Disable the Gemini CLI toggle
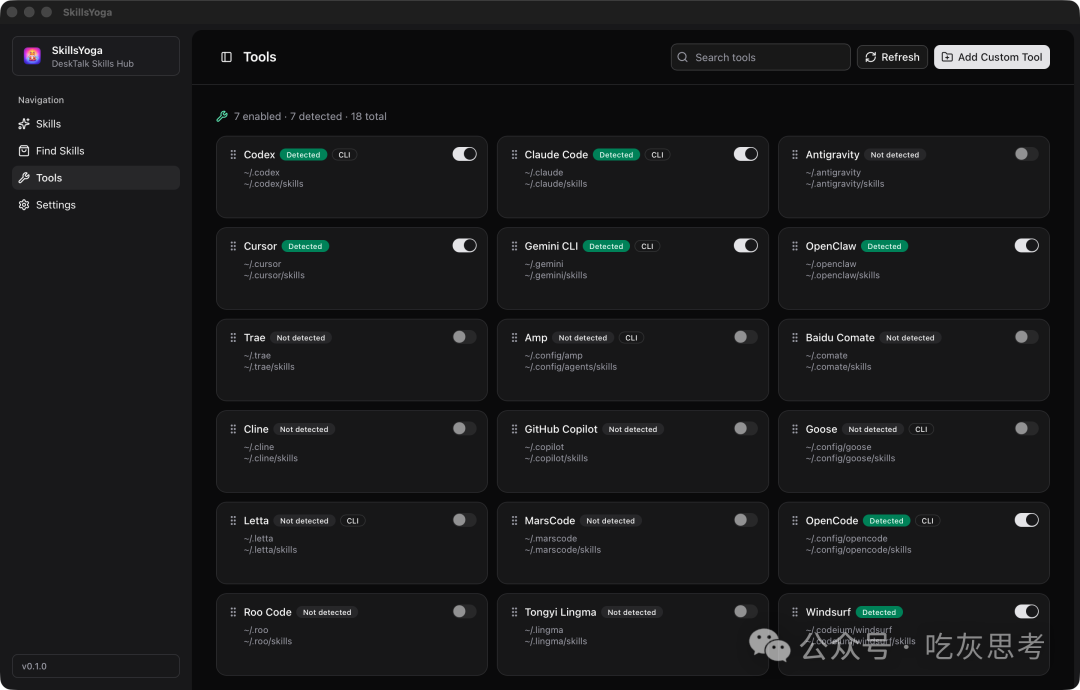This screenshot has width=1080, height=690. [x=745, y=245]
